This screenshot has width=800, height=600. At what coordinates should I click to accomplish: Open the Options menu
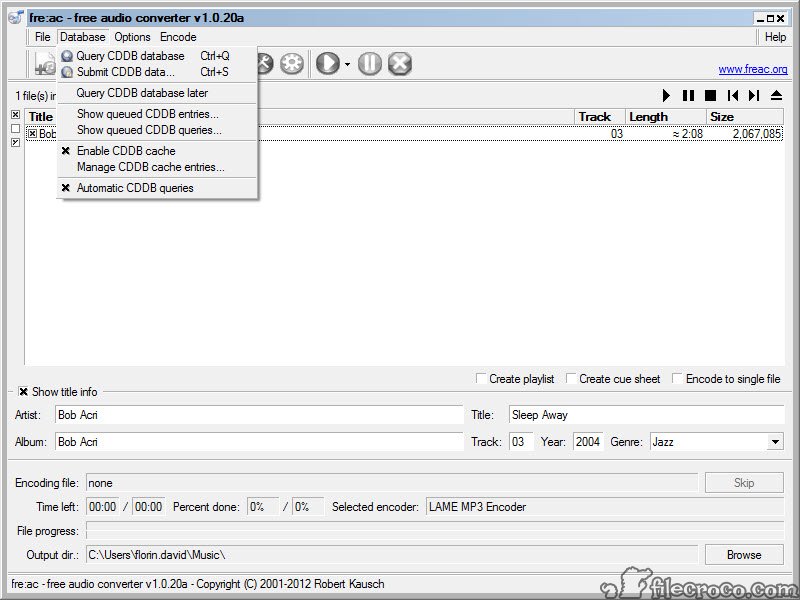coord(132,37)
